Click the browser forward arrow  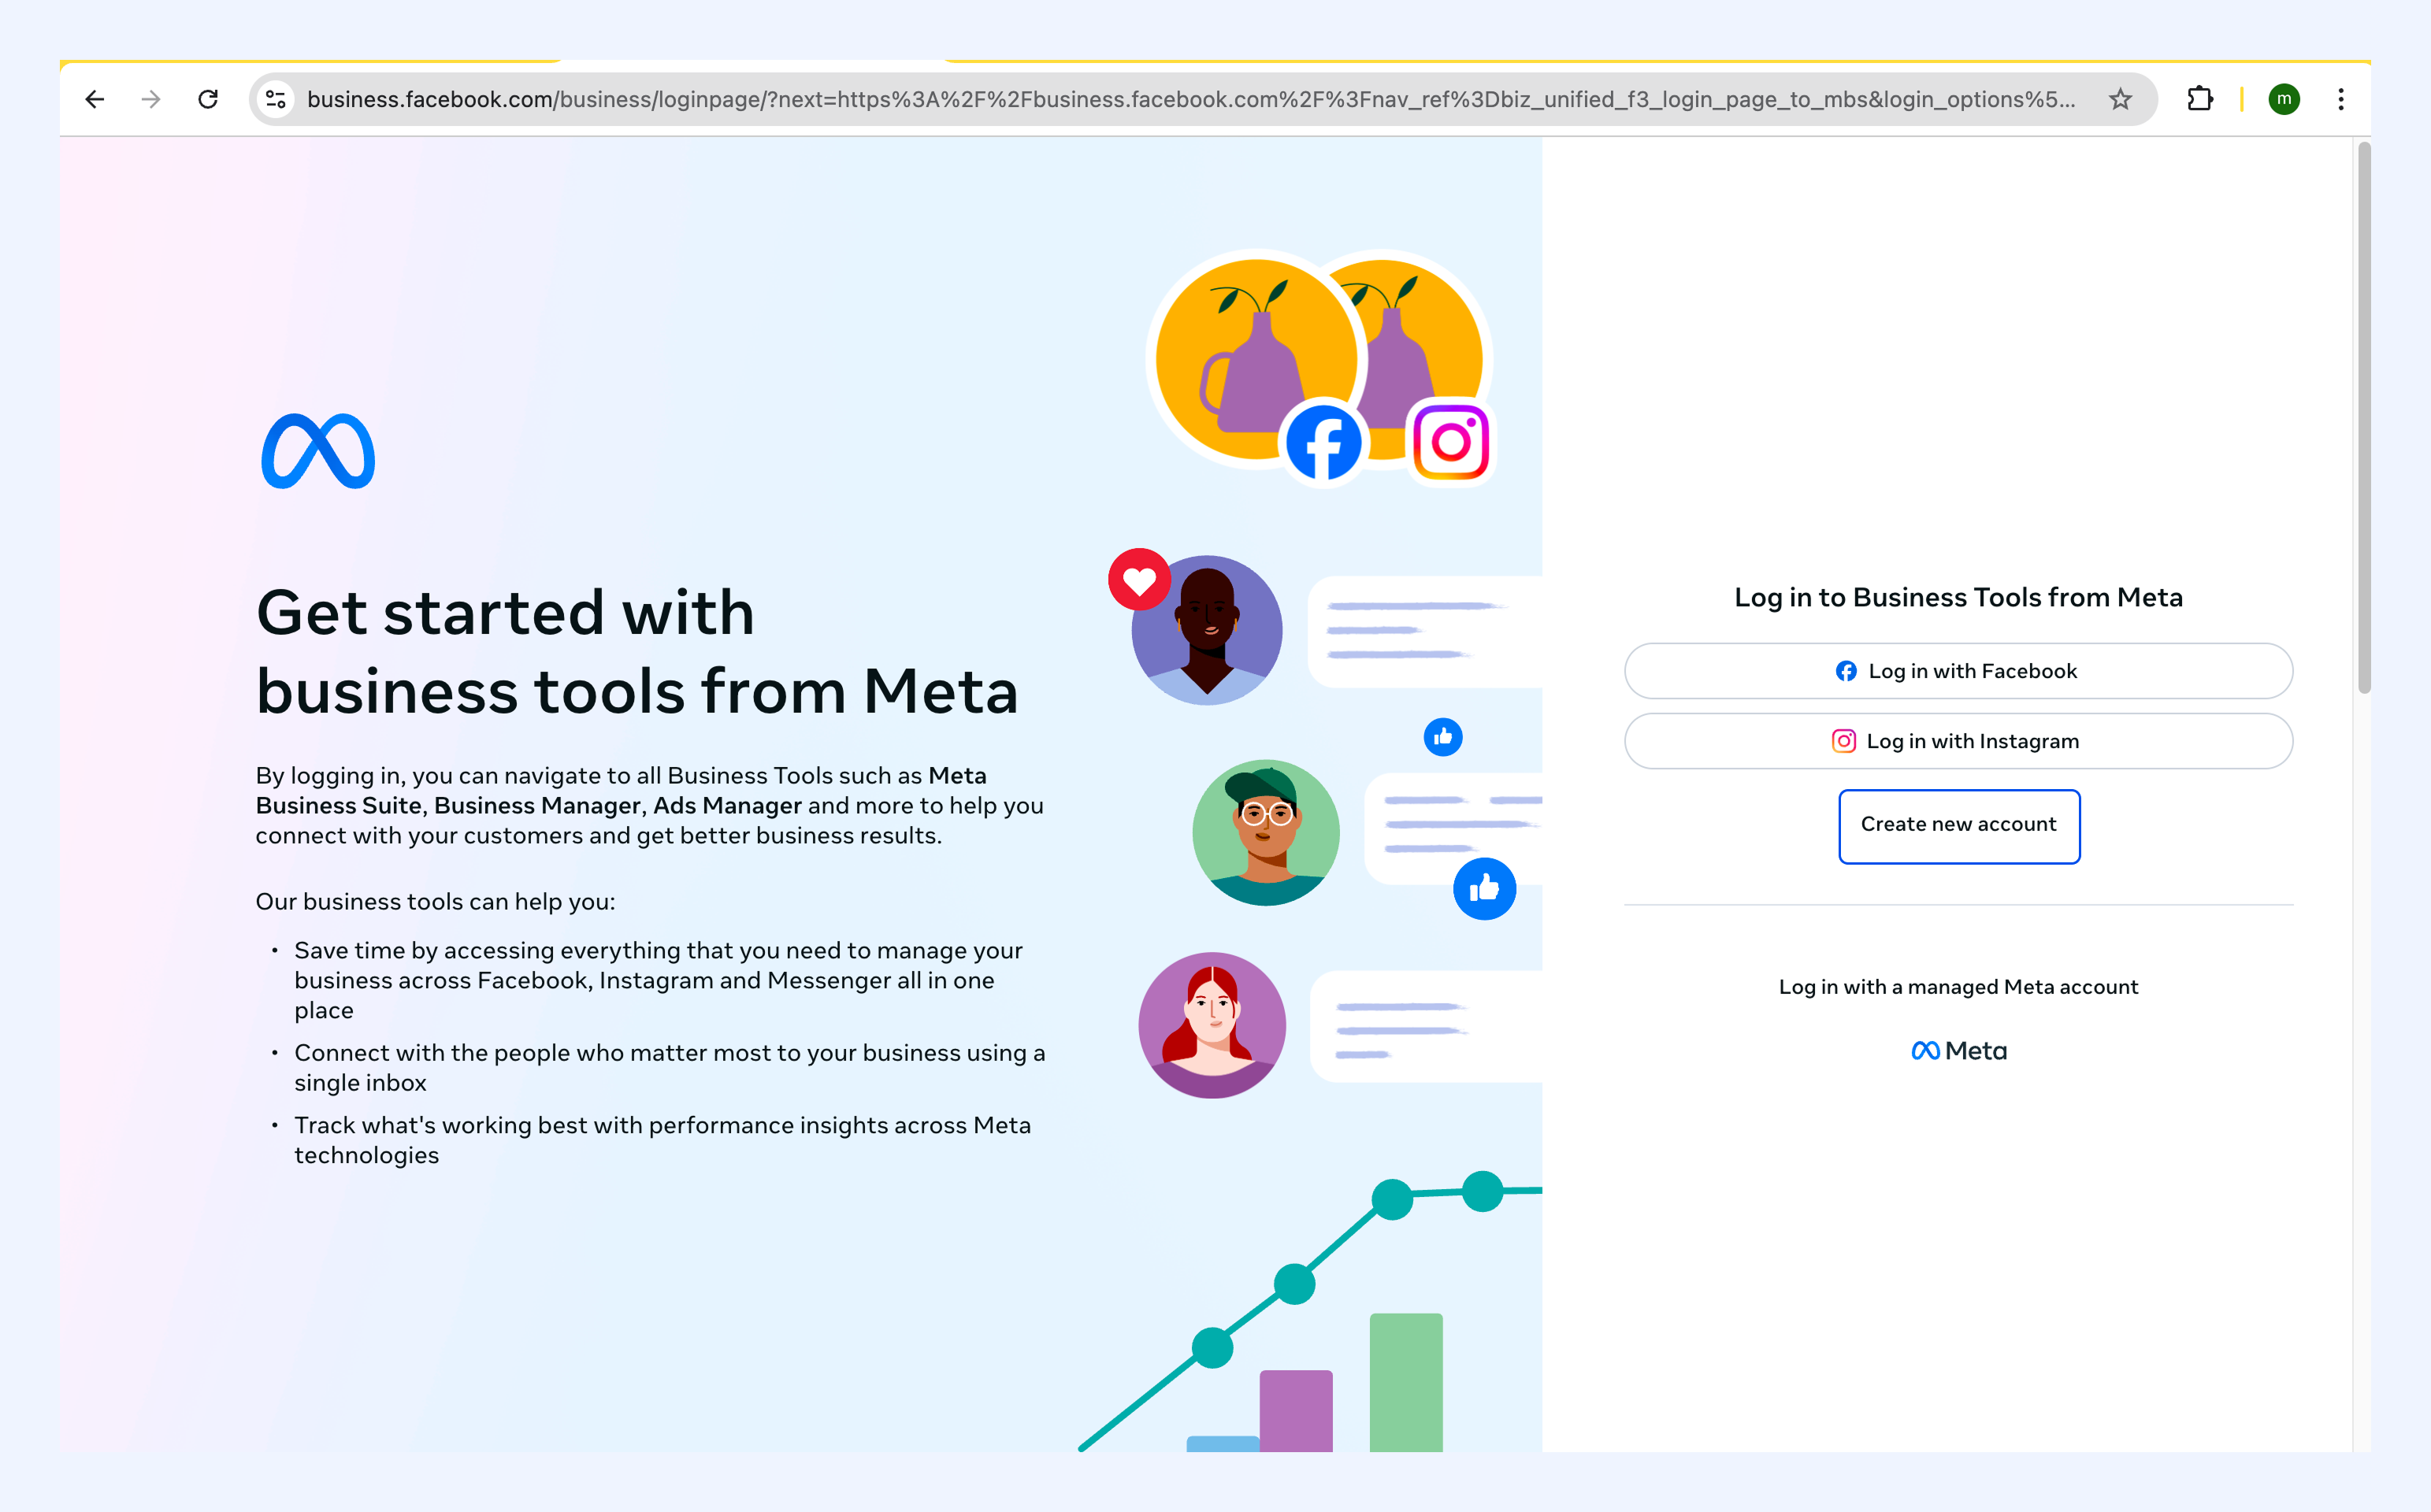(151, 99)
